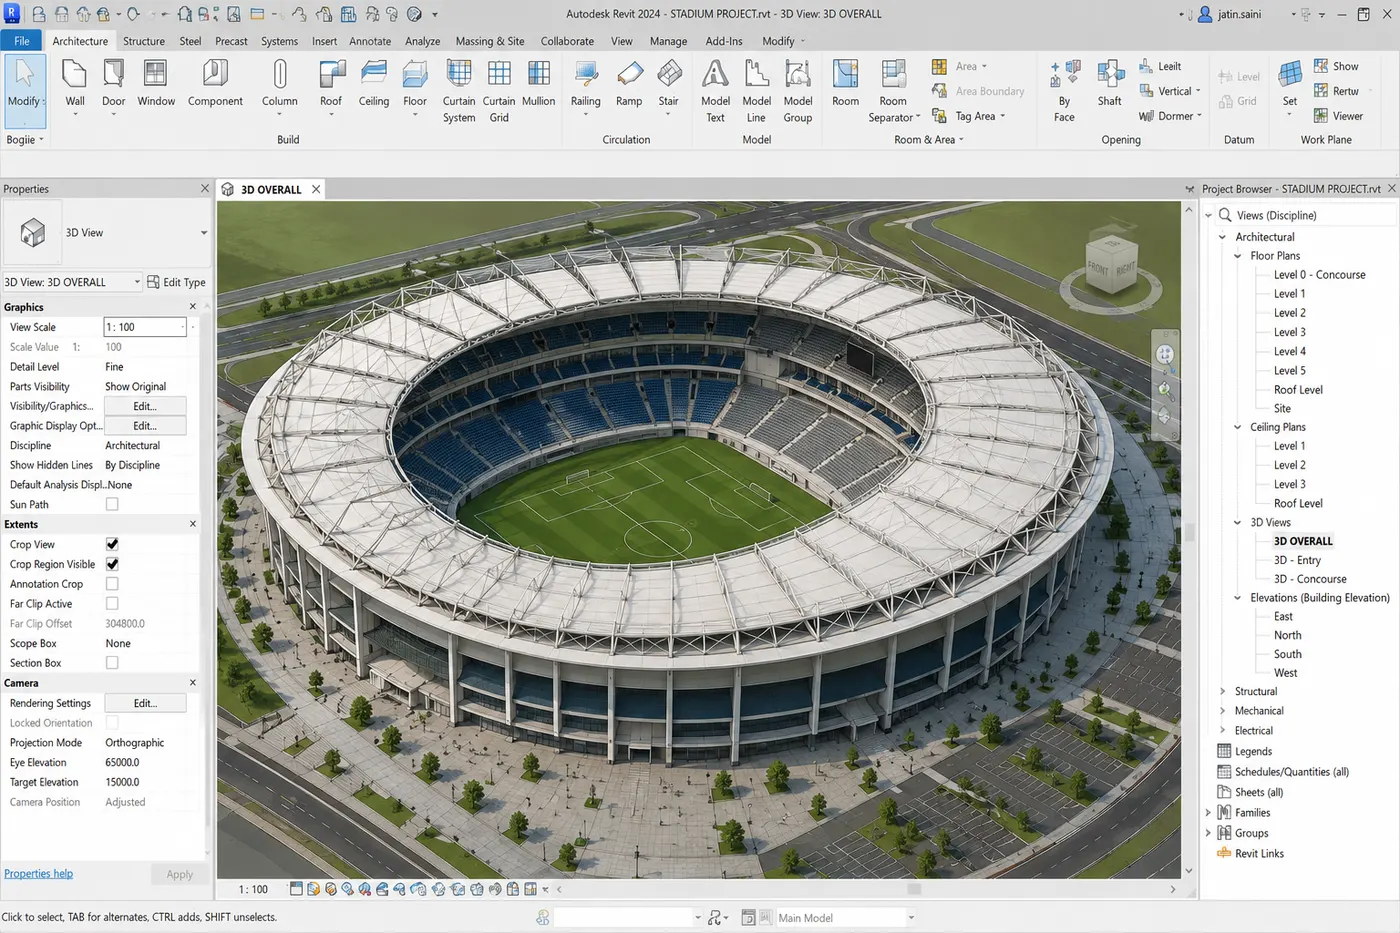Uncheck the Crop View checkbox
Screen dimensions: 1400x933
(x=112, y=545)
